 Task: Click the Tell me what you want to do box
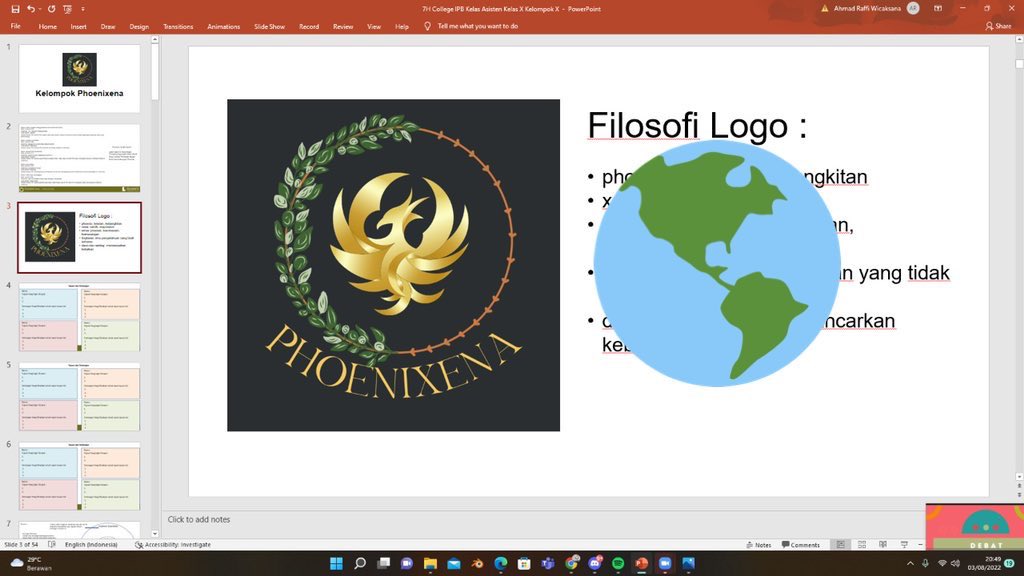[477, 26]
